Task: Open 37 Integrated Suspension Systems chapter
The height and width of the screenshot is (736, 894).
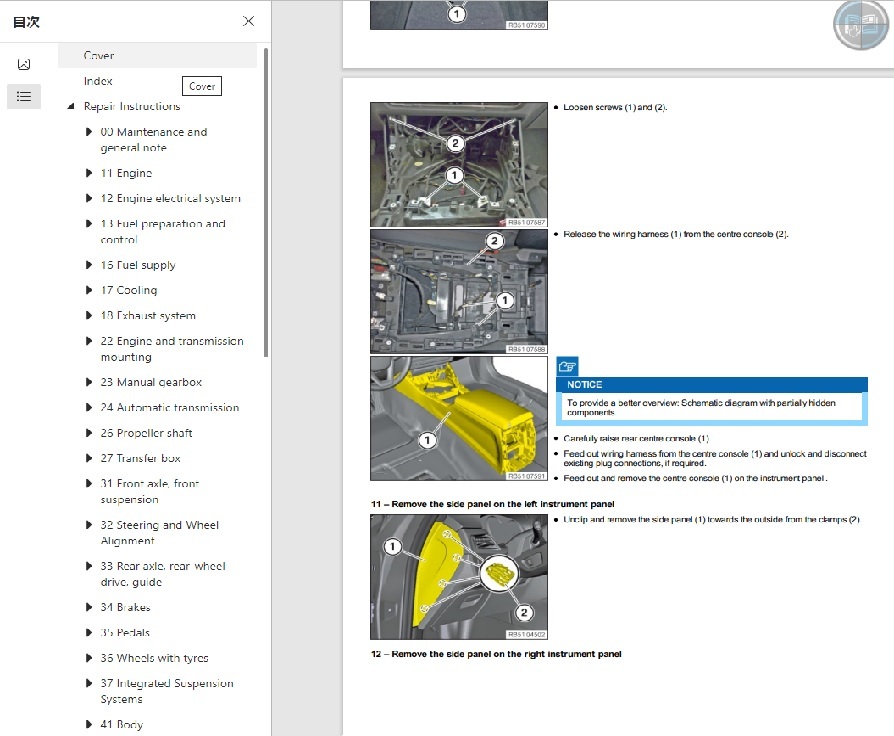Action: [x=167, y=691]
